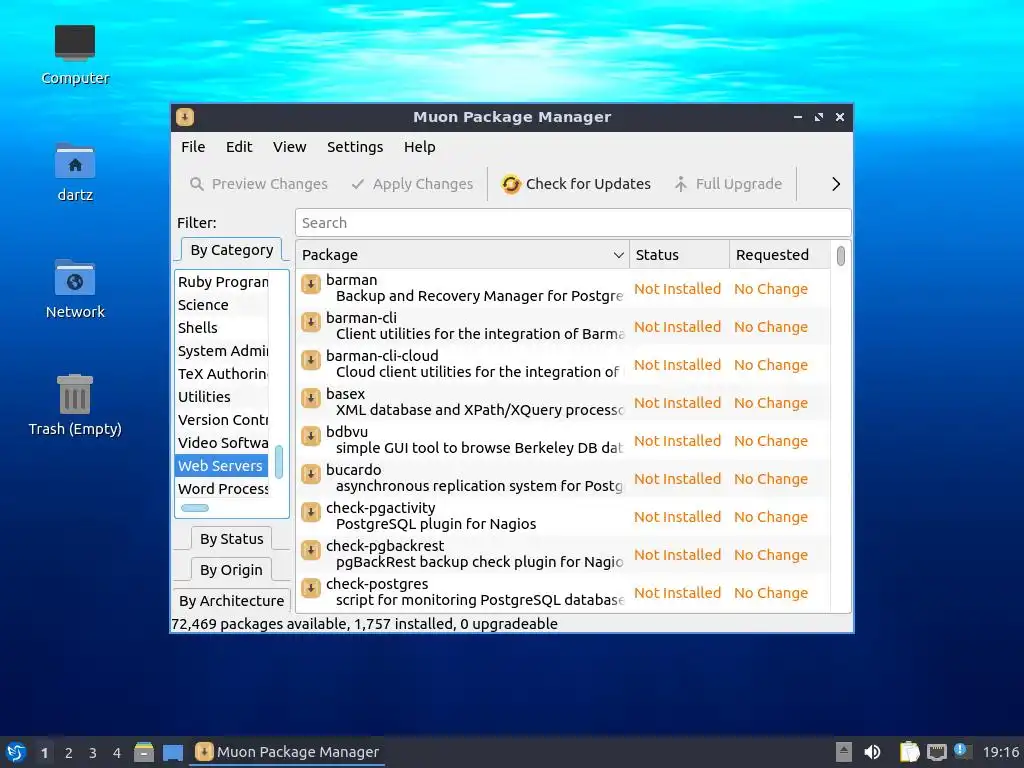Screen dimensions: 1024x768
Task: Click the check-postgres package icon
Action: 311,588
